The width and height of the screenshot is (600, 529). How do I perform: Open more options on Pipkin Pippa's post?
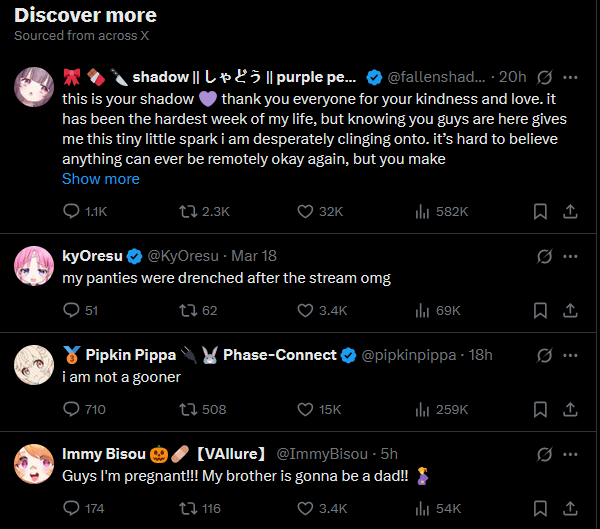click(571, 355)
